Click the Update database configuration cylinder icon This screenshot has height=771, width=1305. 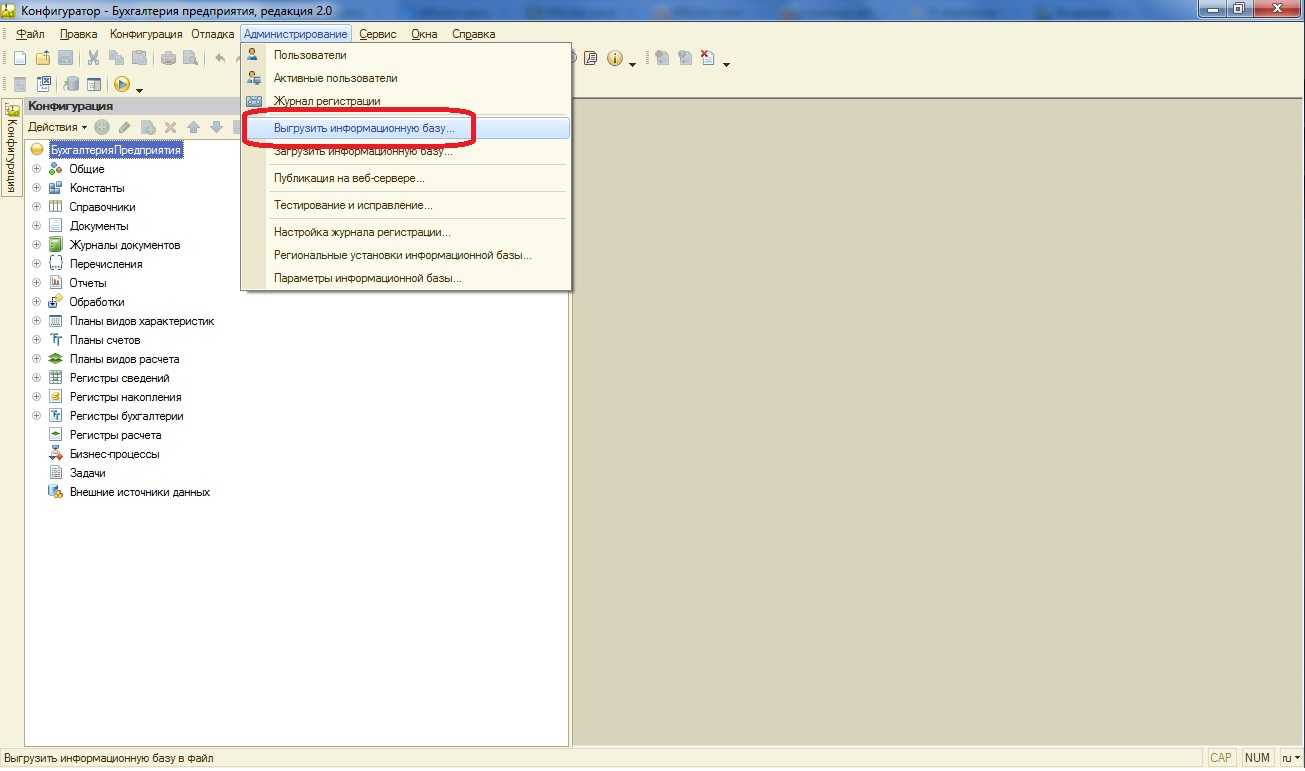pyautogui.click(x=71, y=85)
